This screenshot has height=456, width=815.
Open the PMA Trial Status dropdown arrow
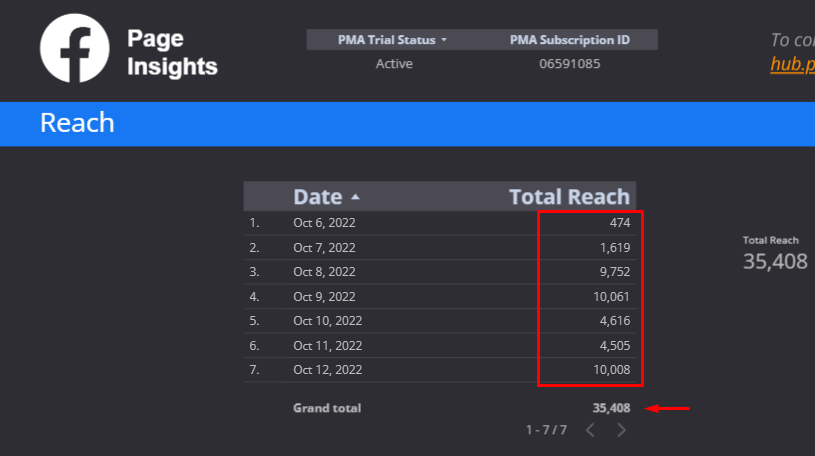point(444,40)
